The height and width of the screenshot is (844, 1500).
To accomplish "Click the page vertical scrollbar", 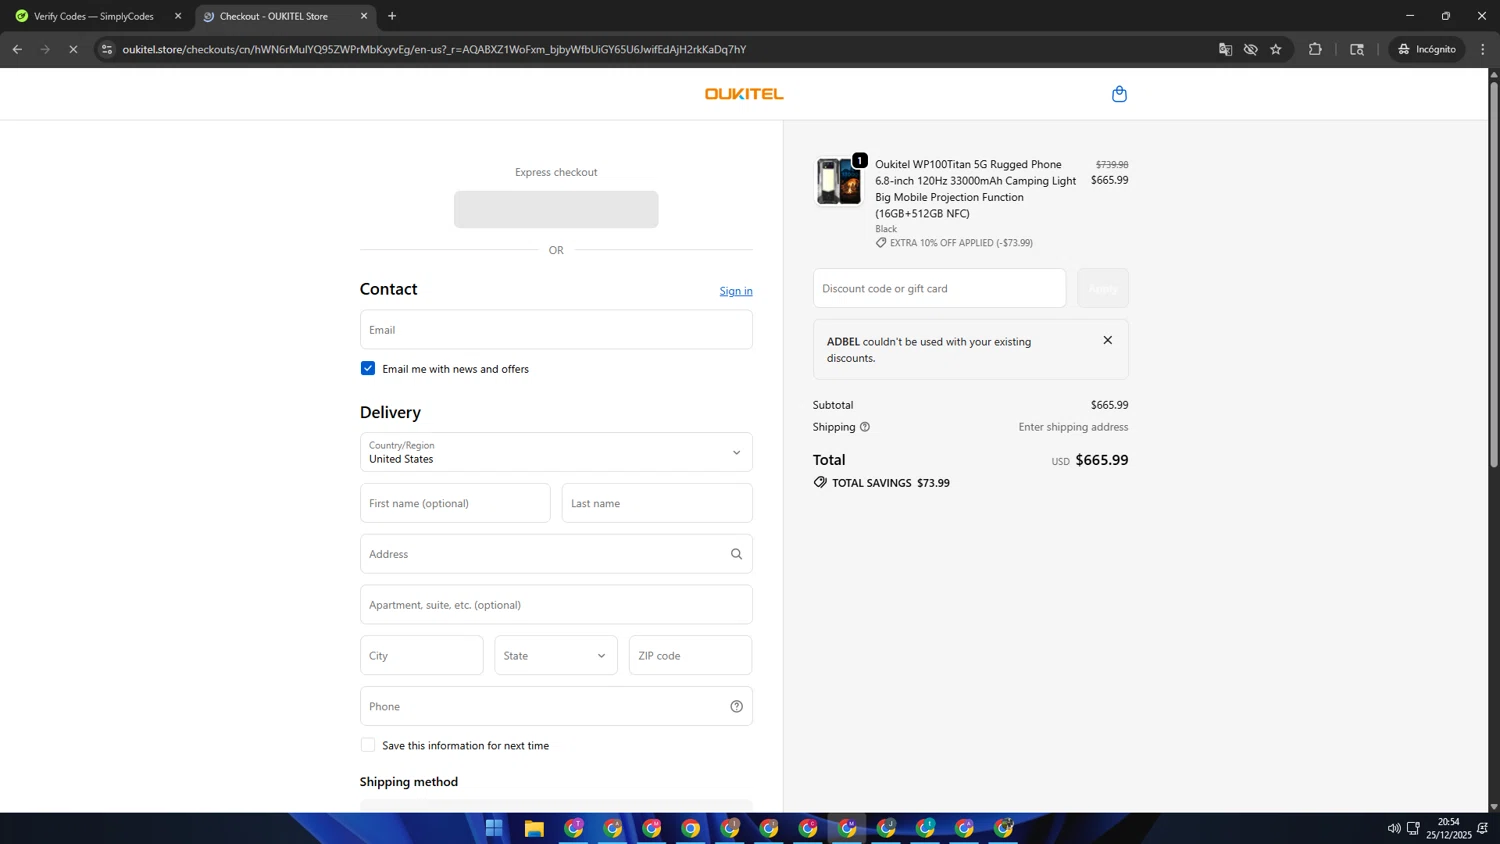I will click(1494, 275).
